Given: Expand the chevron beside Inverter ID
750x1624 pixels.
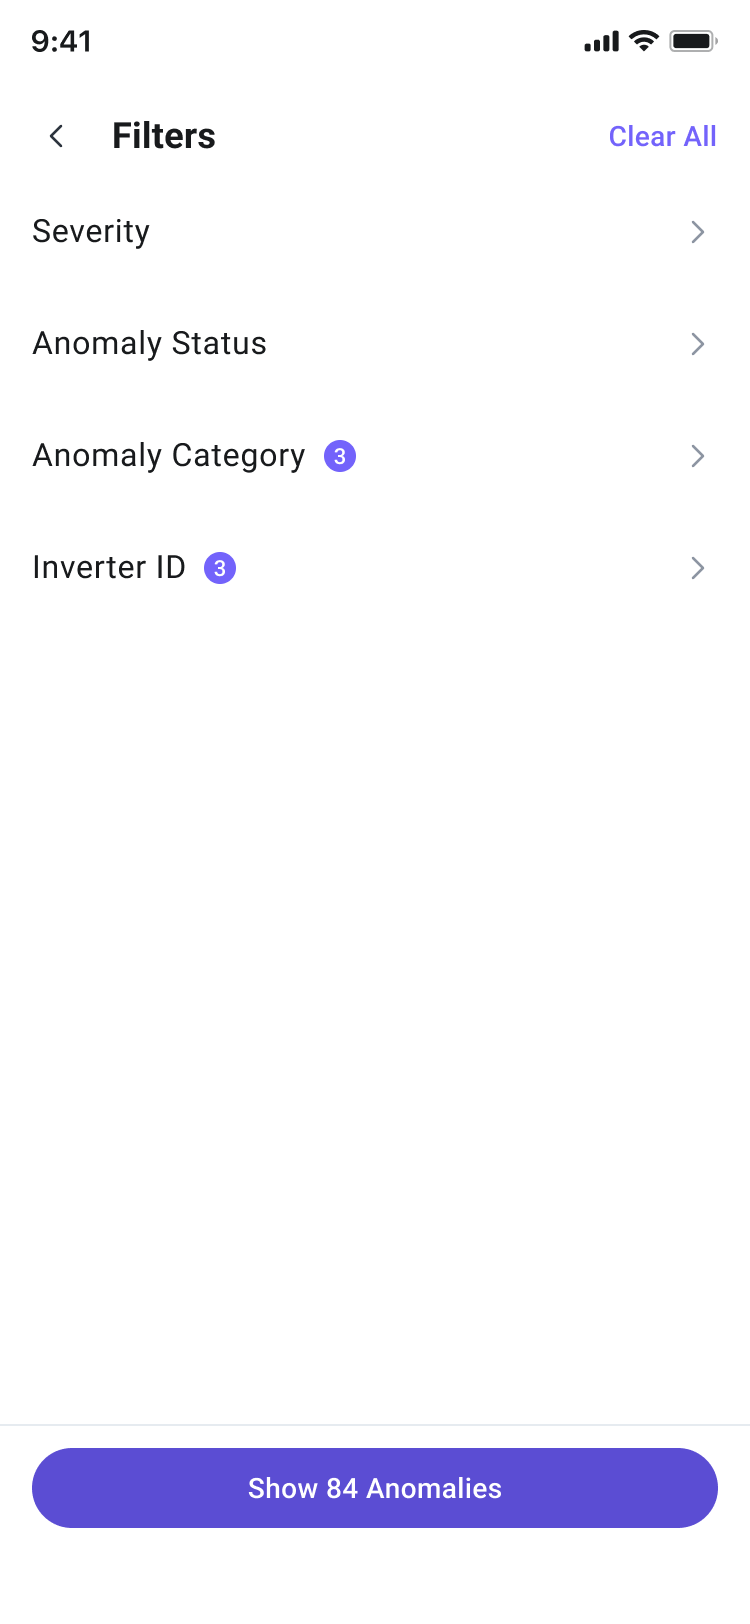Looking at the screenshot, I should pyautogui.click(x=698, y=568).
